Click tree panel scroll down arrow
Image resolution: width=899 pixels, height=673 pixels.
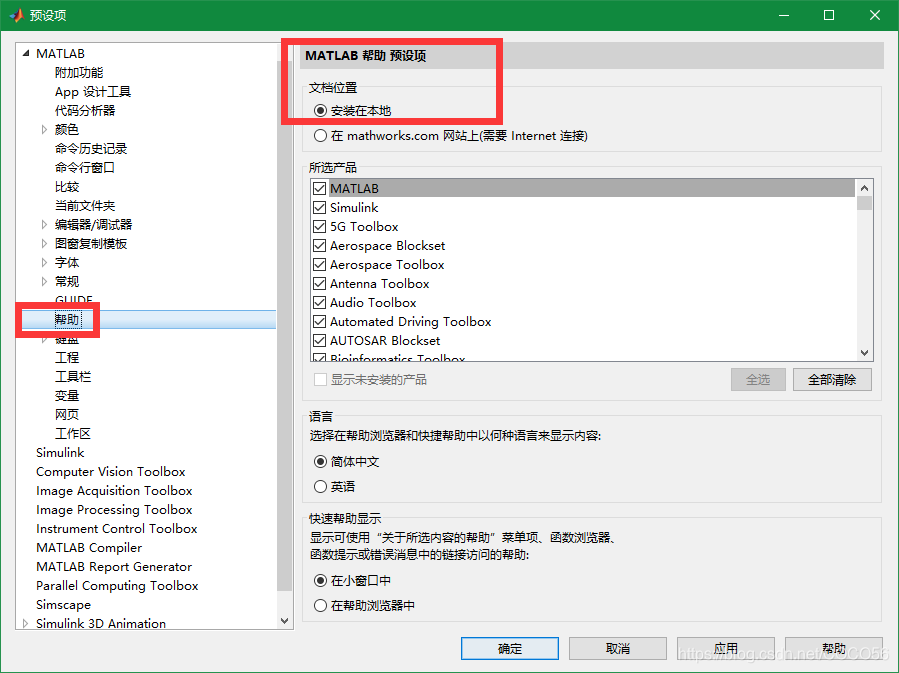point(284,621)
